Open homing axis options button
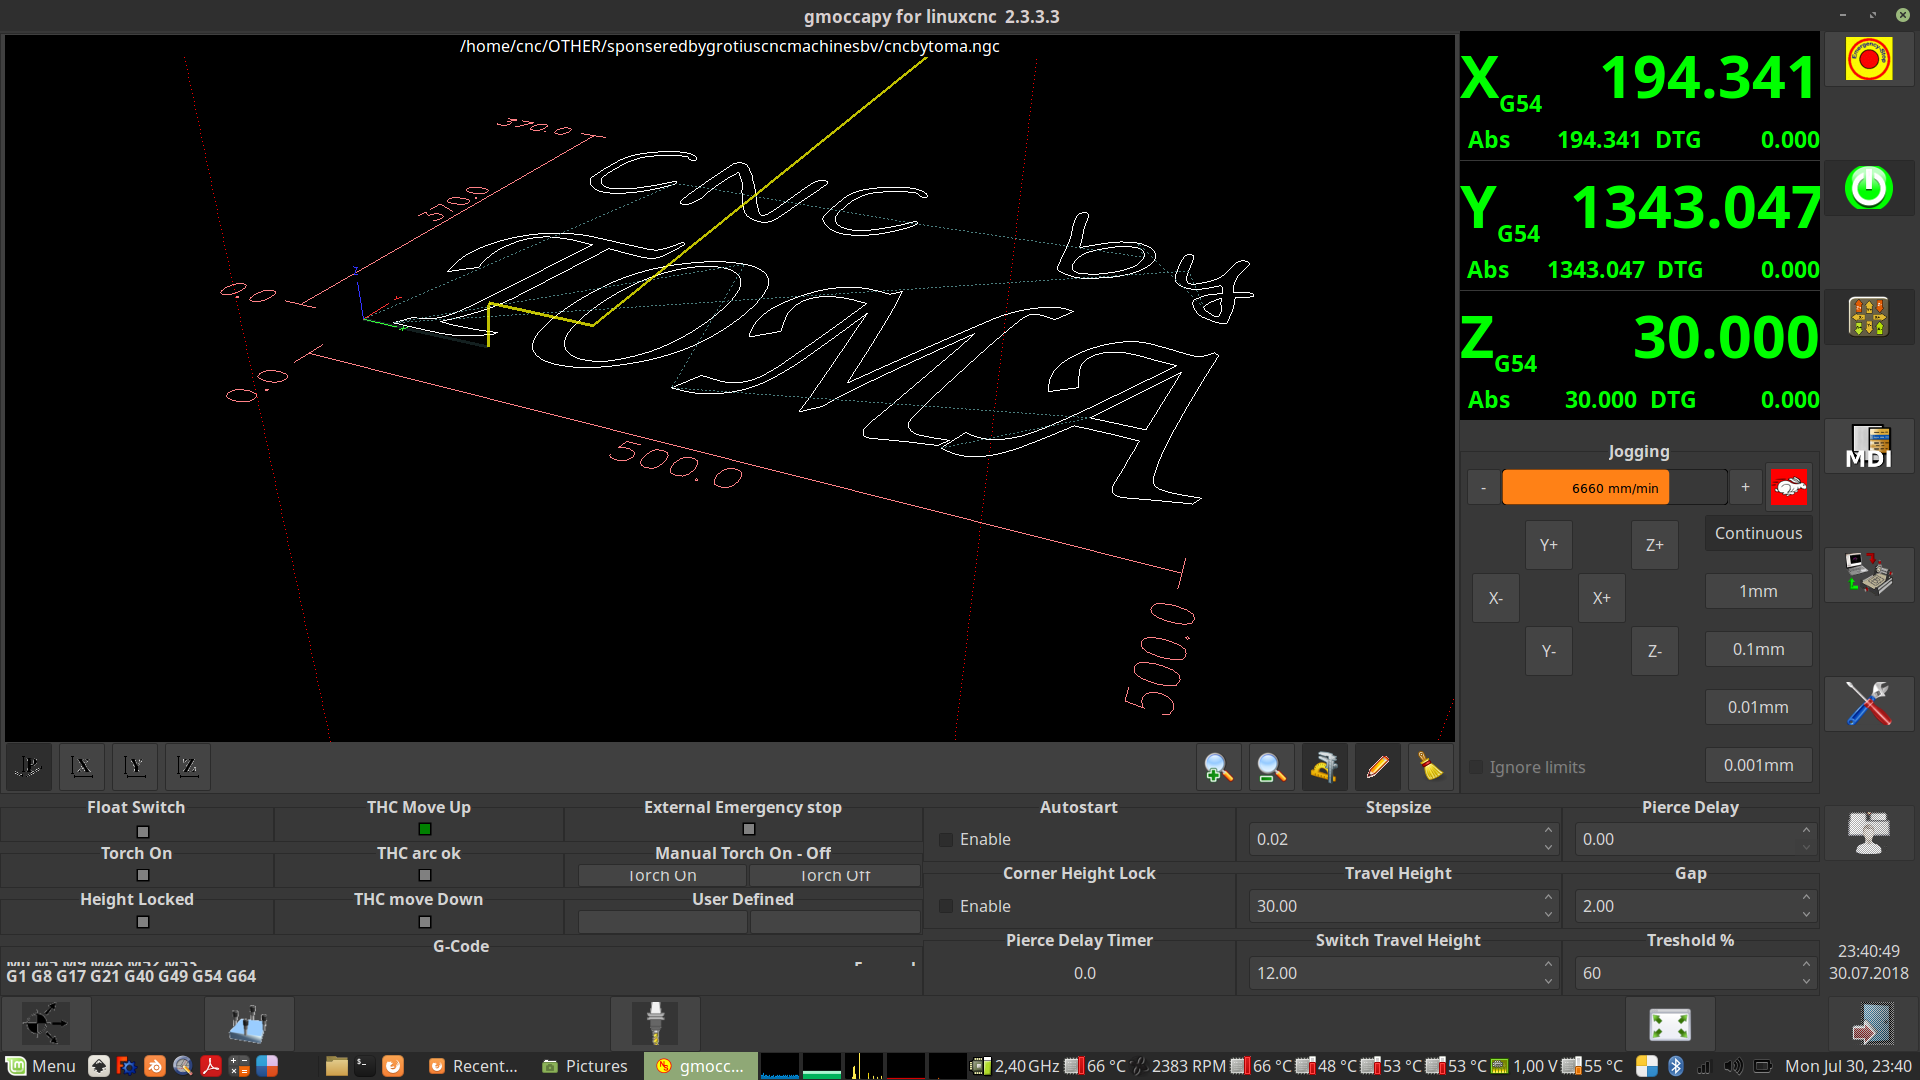The image size is (1920, 1080). [46, 1025]
